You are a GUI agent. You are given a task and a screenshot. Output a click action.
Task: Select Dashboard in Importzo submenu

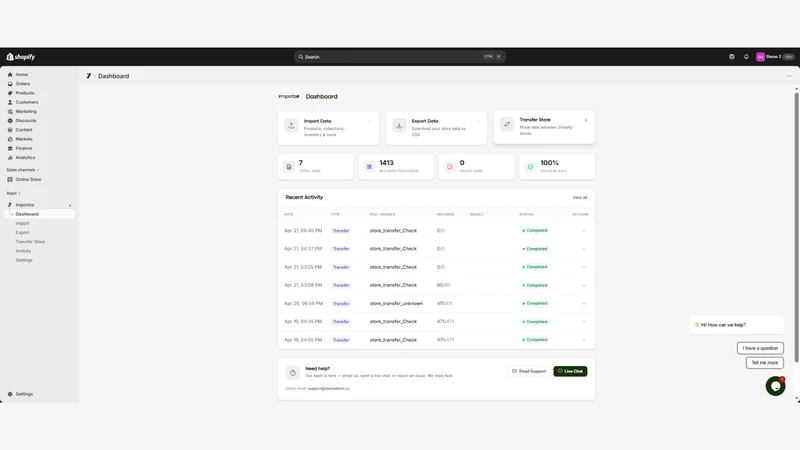(39, 214)
